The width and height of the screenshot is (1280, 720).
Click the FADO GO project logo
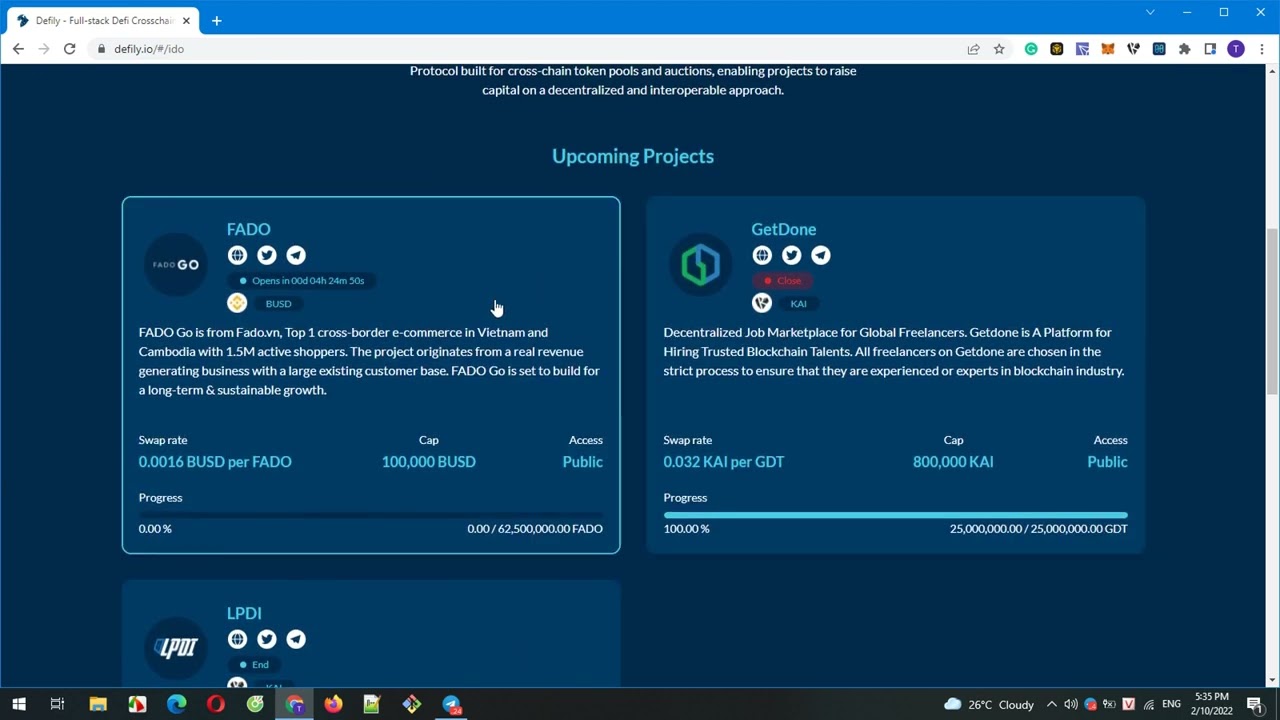pos(176,265)
